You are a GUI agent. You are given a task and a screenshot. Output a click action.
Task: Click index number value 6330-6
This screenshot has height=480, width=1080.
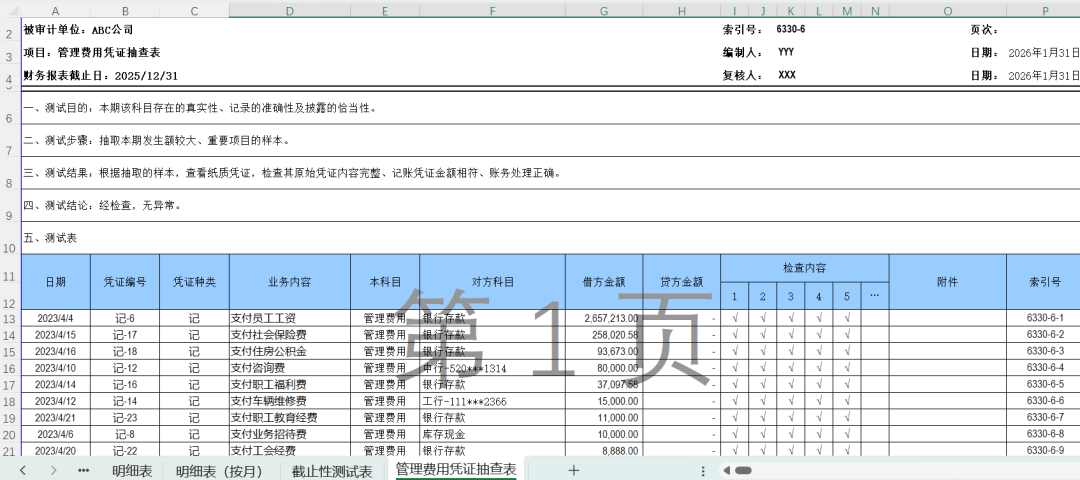(791, 29)
